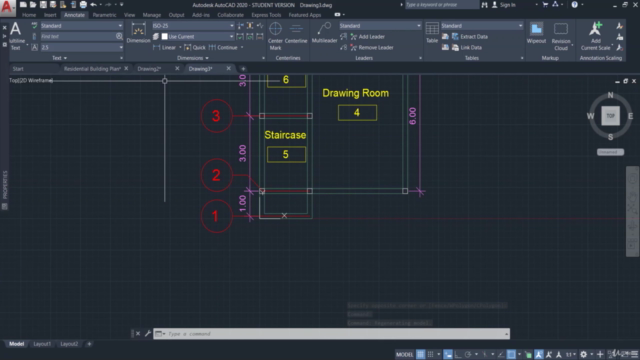Open the table style Standard dropdown

482,26
